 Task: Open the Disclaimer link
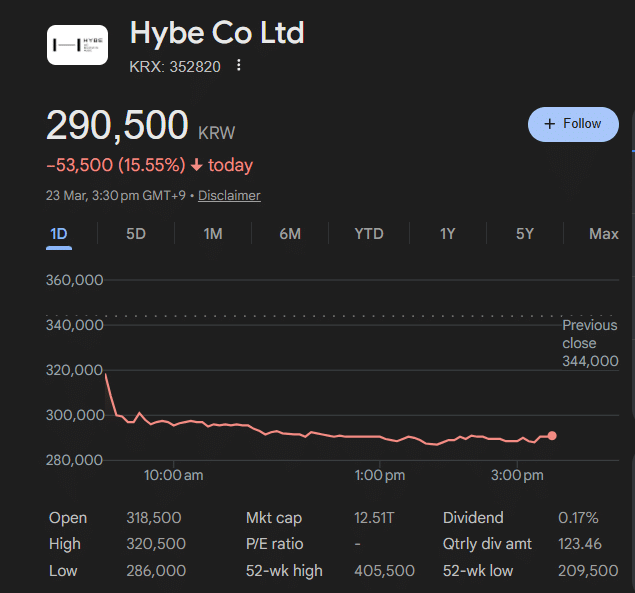229,196
